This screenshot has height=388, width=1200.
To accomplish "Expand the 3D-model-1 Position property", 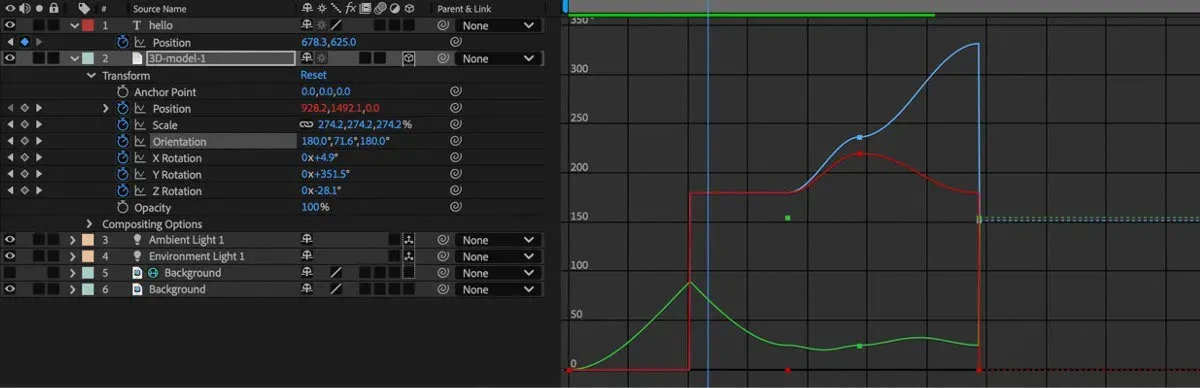I will [106, 108].
